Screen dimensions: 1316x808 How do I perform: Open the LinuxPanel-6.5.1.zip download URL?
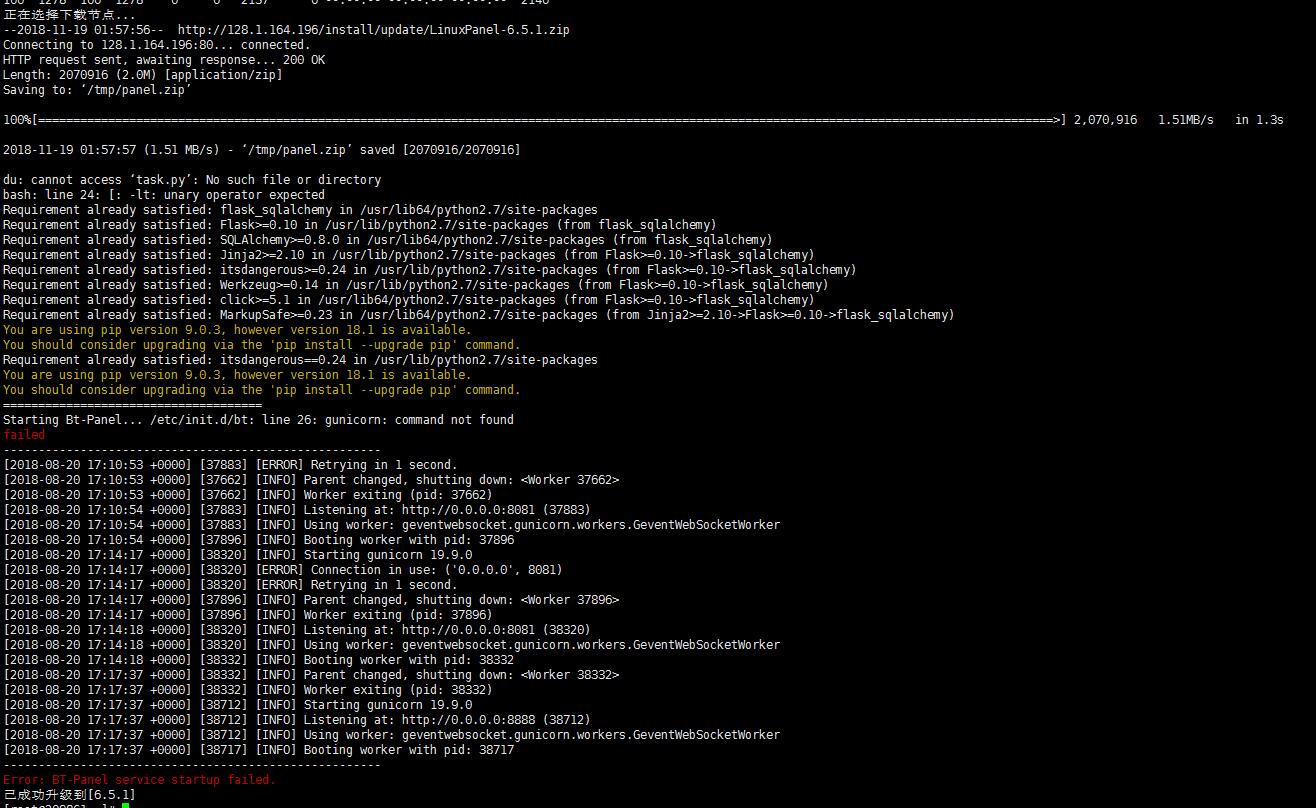pyautogui.click(x=374, y=30)
